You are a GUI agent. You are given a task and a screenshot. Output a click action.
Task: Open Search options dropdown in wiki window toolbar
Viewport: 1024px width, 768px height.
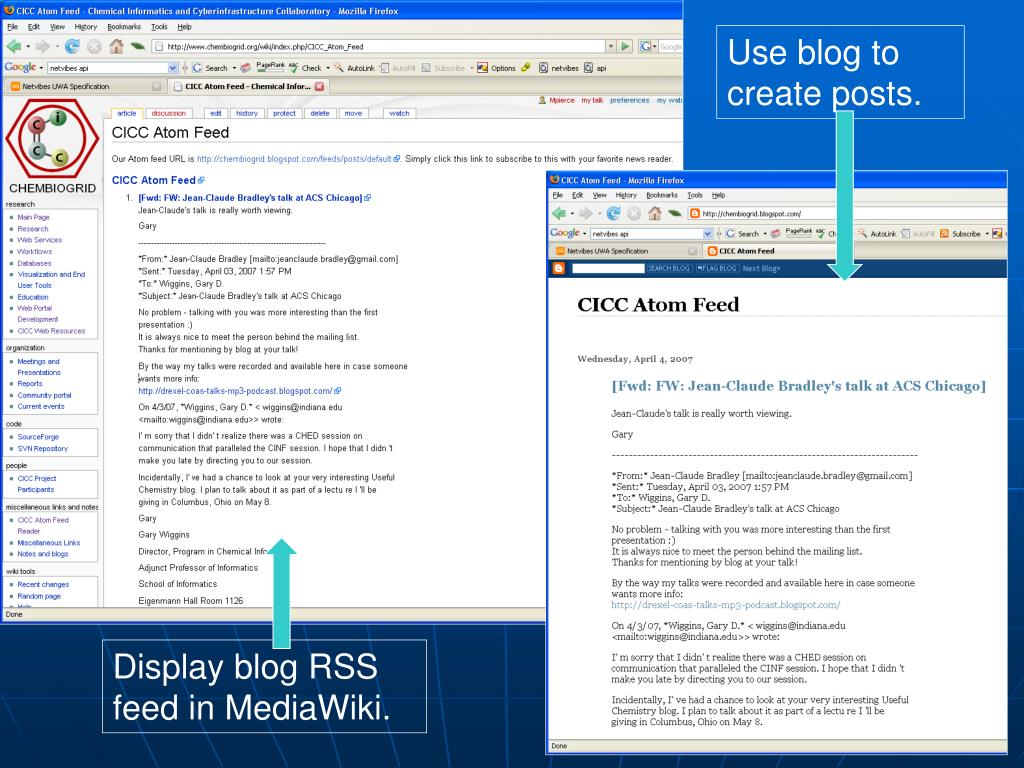point(234,68)
